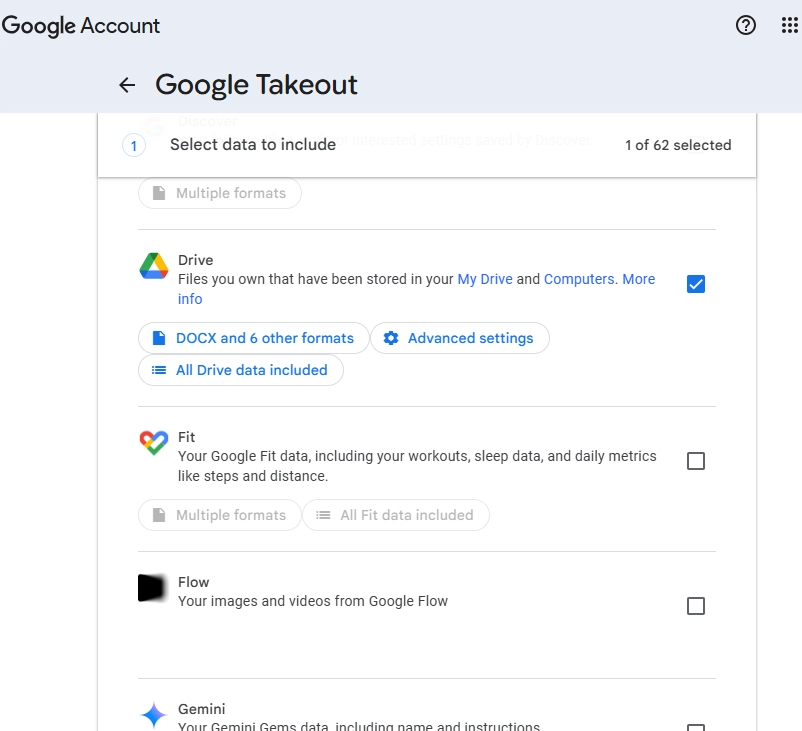Click the Gemini sparkle icon
This screenshot has width=802, height=731.
tap(152, 714)
